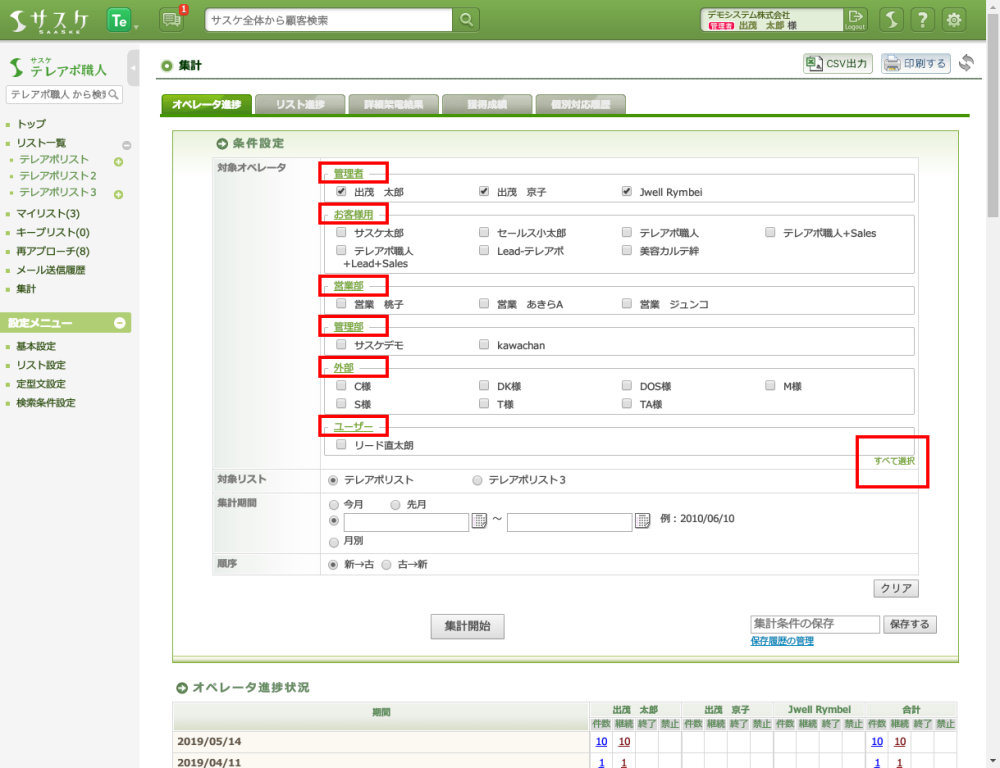Uncheck the Jwell Rymbei operator checkbox
The image size is (1000, 768).
point(627,191)
